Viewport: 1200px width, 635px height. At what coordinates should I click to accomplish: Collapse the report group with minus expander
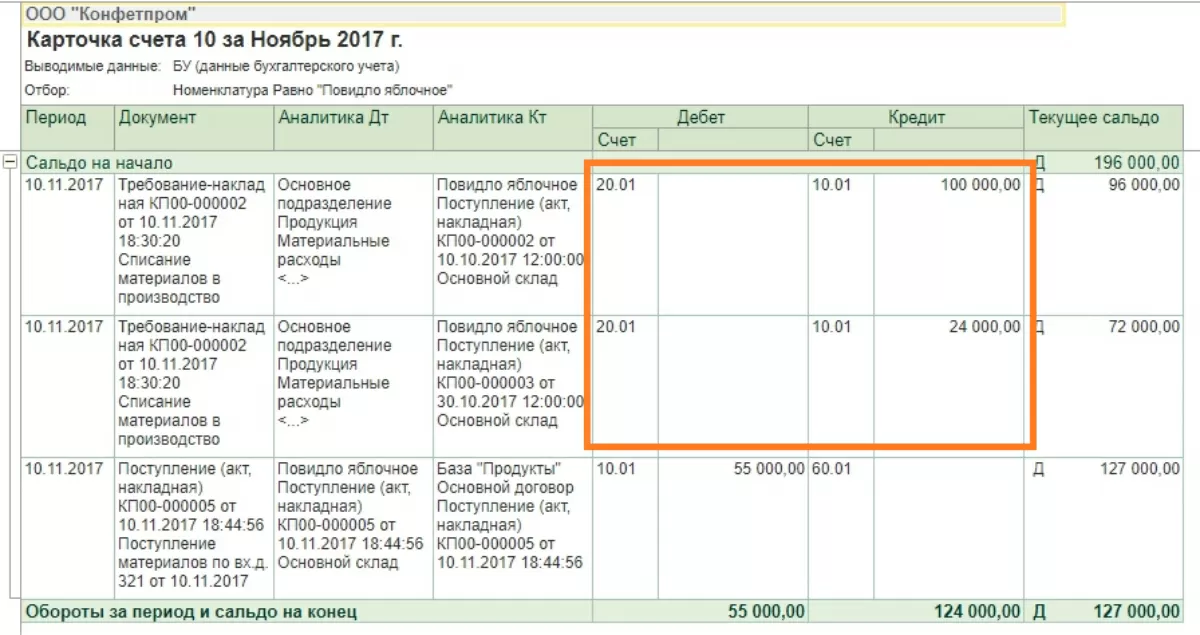(x=10, y=161)
